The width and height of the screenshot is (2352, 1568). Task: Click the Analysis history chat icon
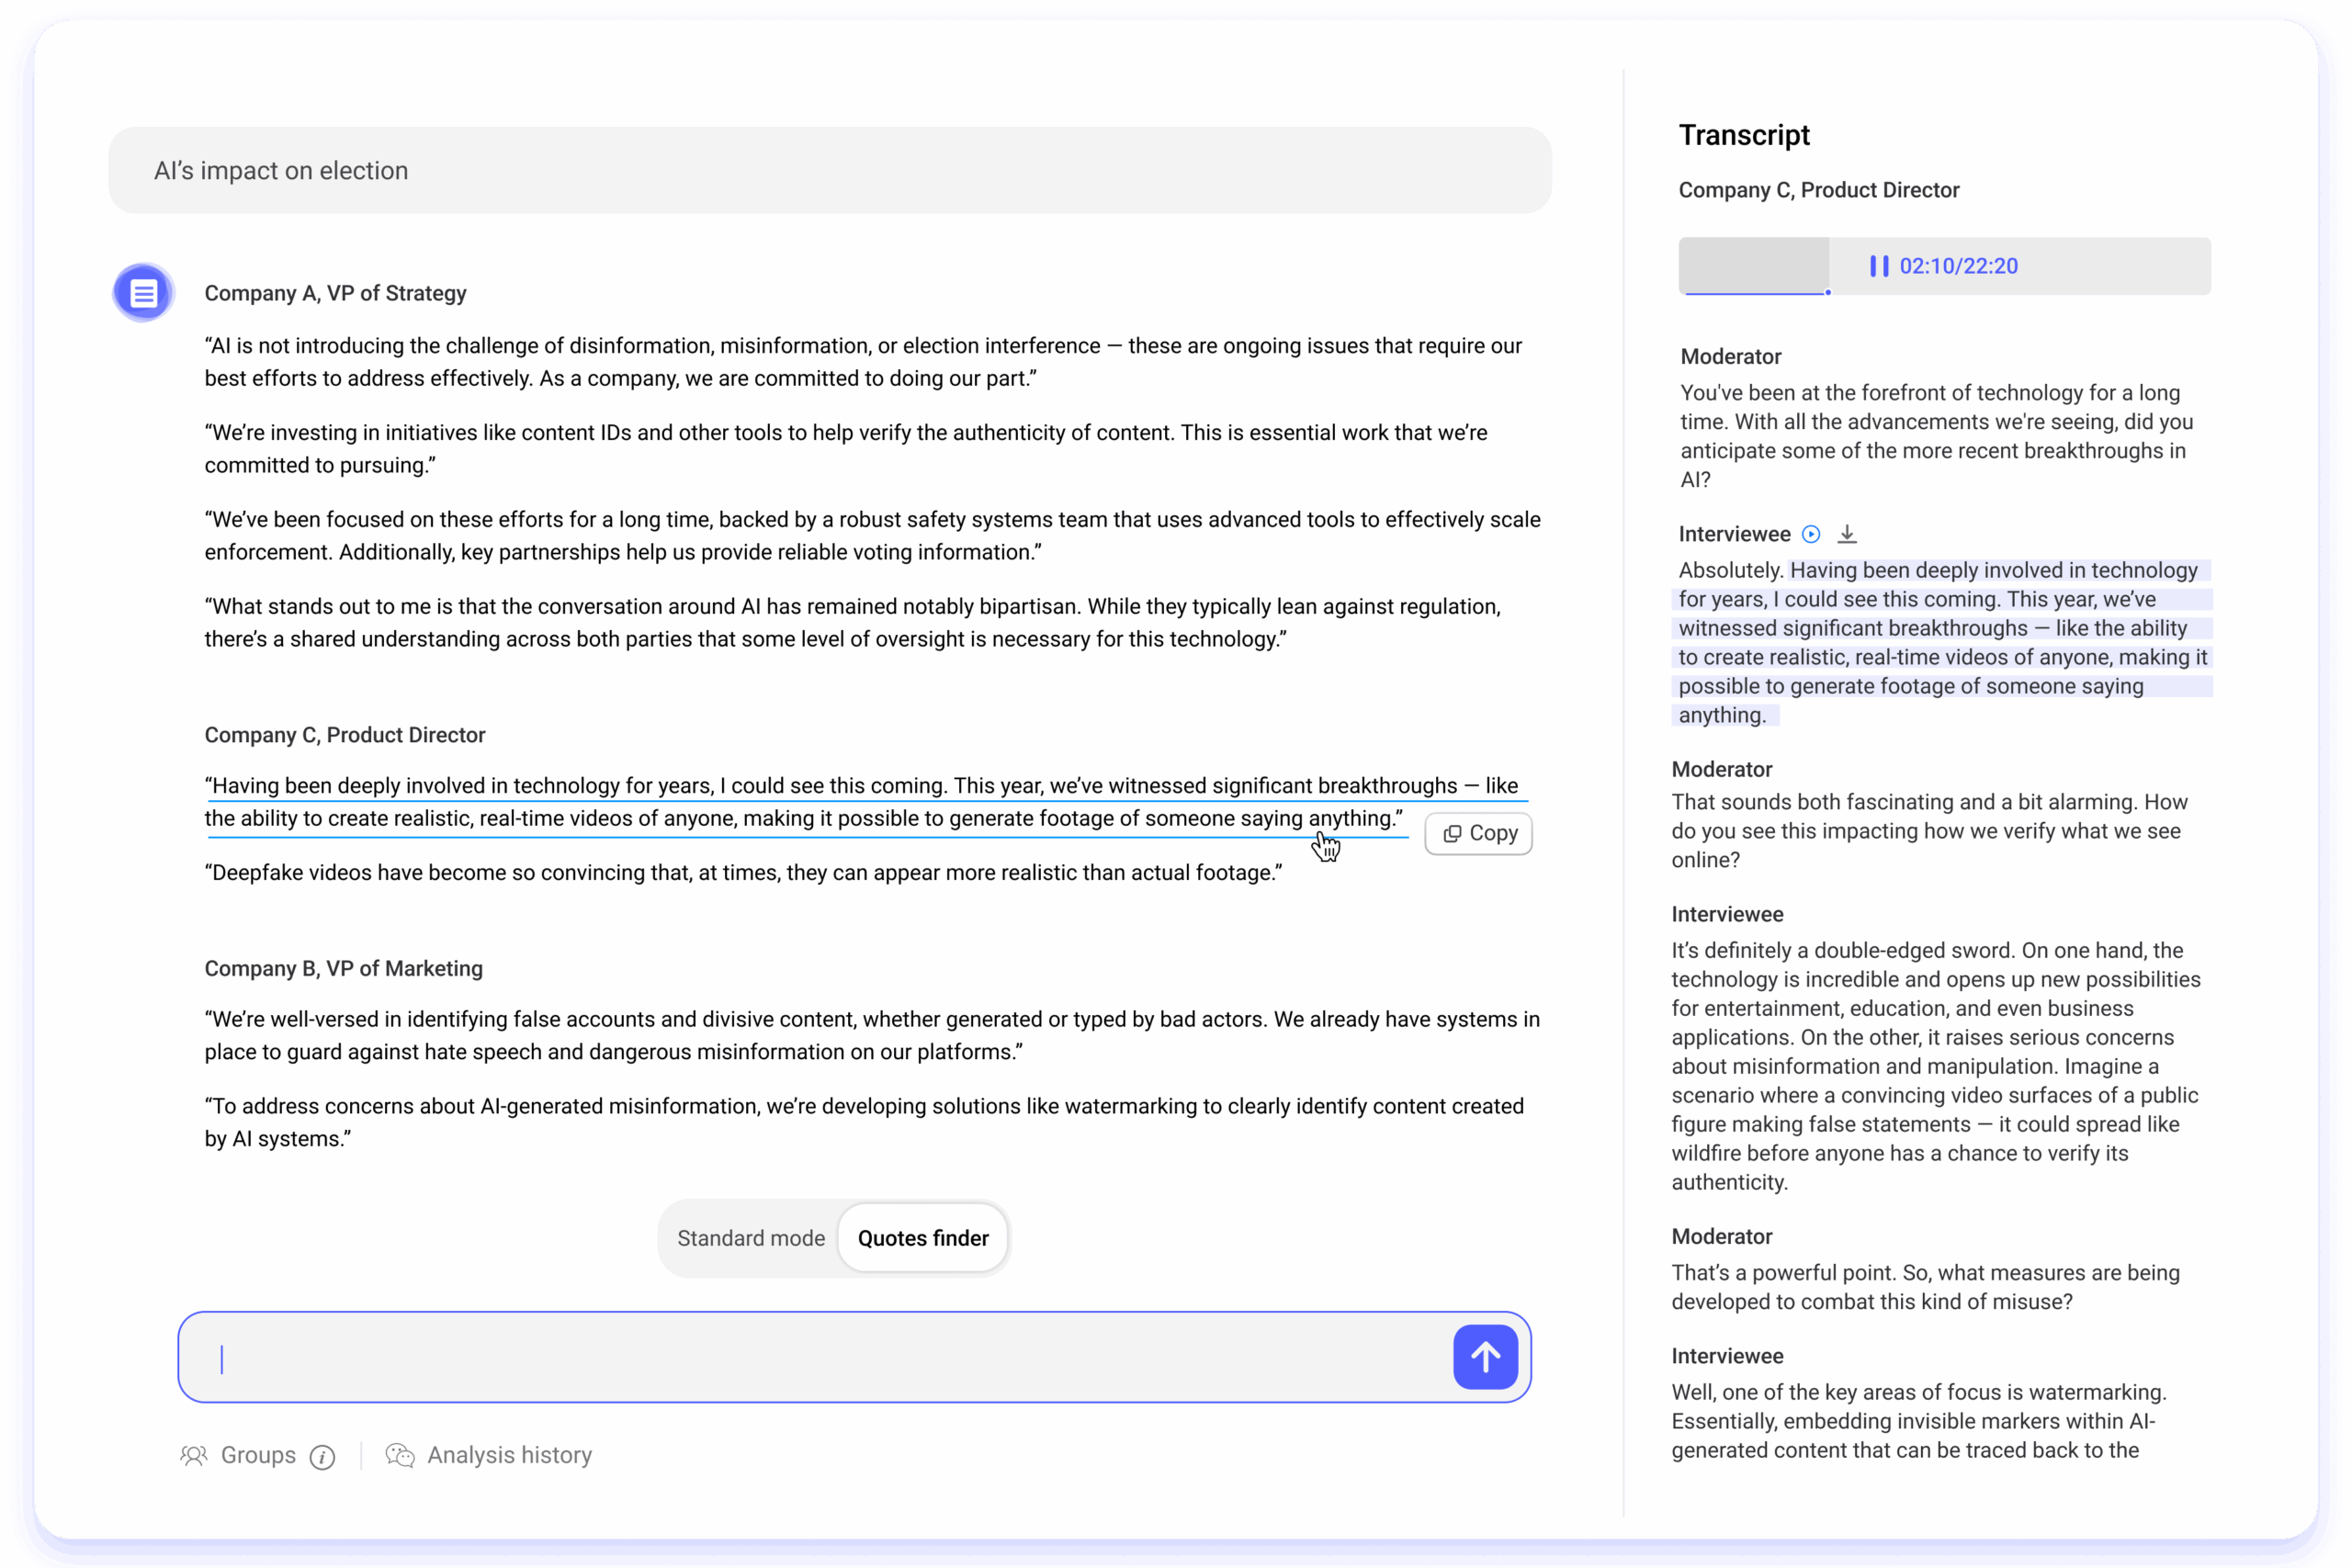(400, 1455)
